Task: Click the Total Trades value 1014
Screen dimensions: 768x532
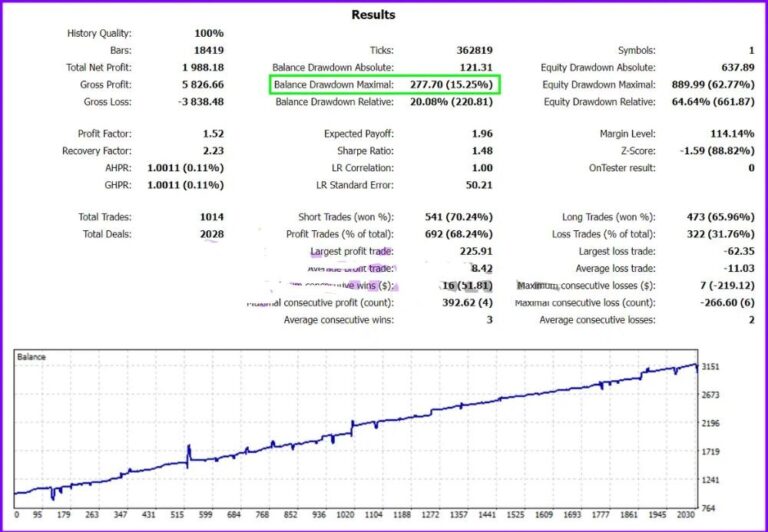Action: point(210,217)
